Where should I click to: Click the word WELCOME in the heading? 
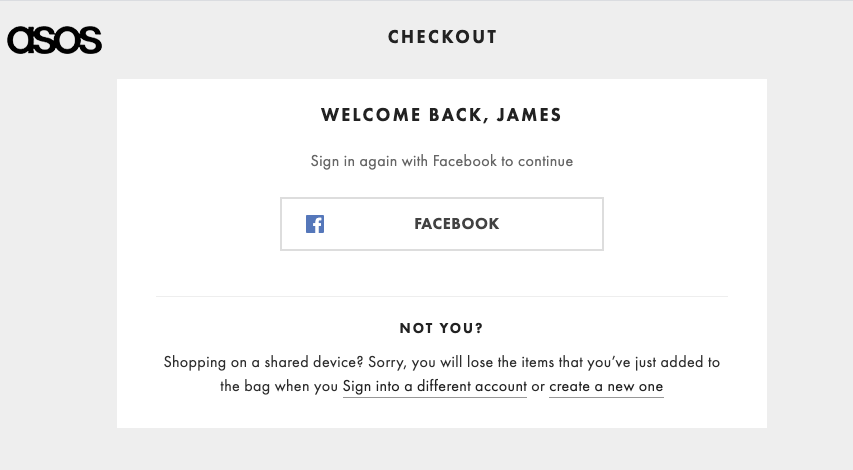370,115
